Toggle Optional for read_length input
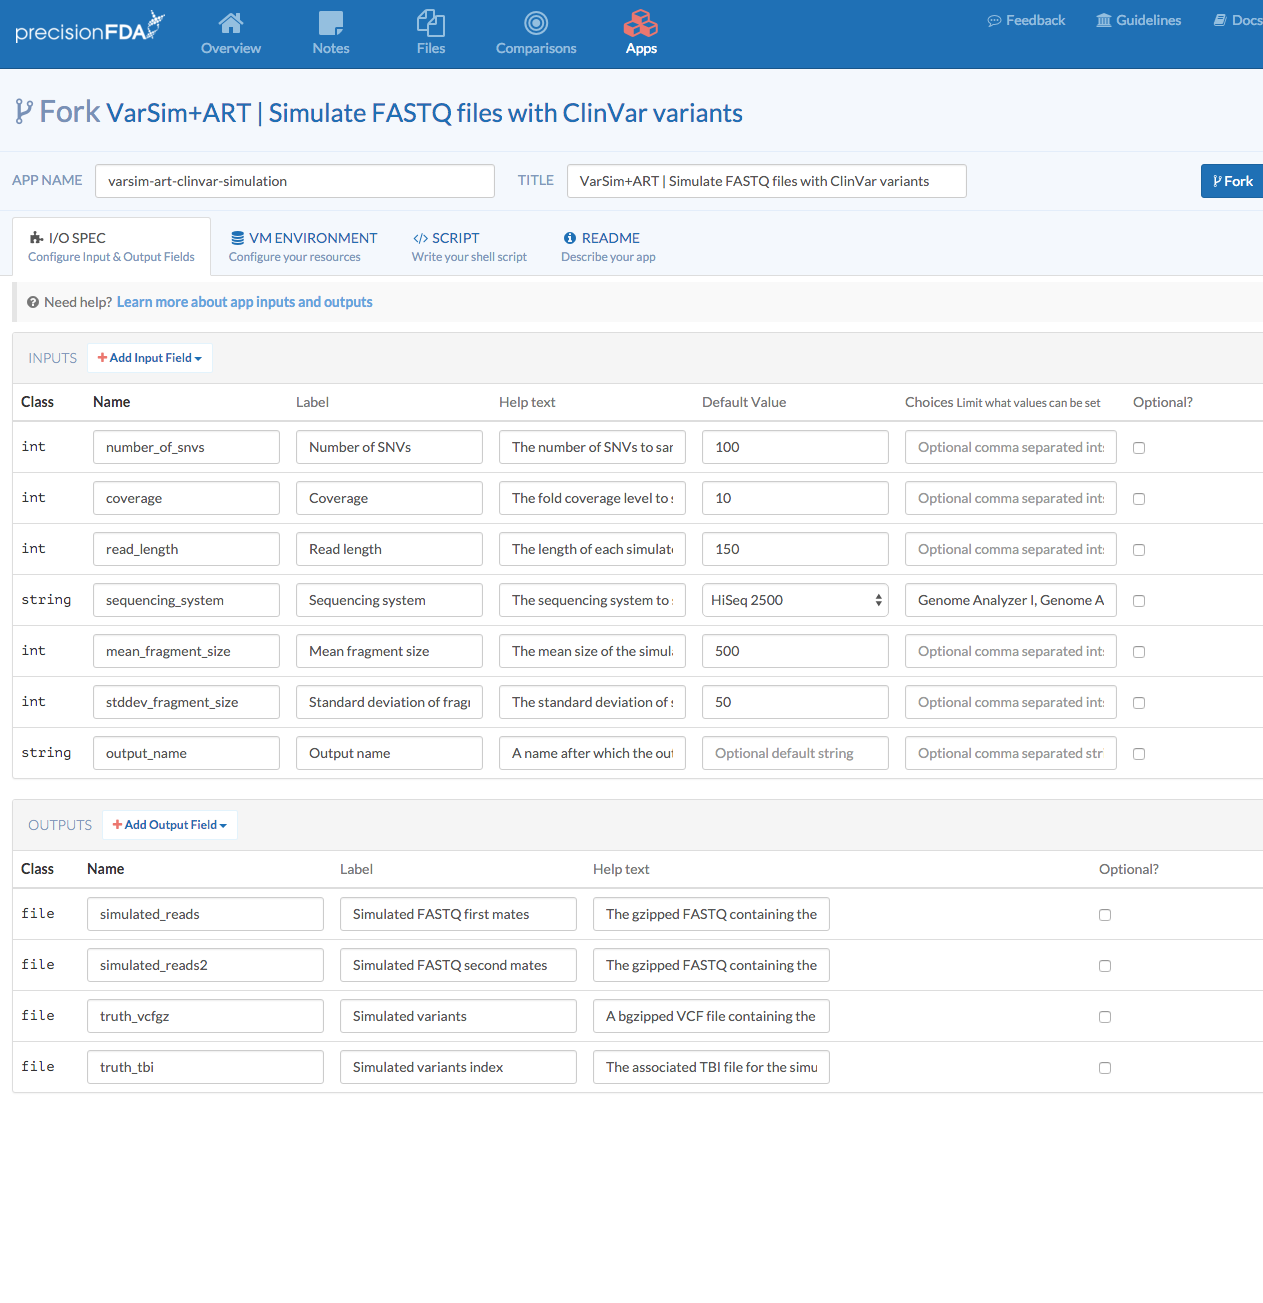 pyautogui.click(x=1139, y=550)
